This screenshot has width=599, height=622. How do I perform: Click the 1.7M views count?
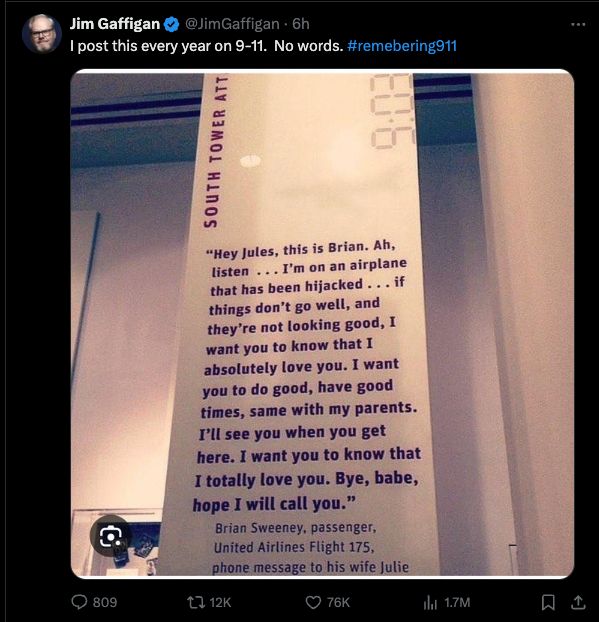tap(457, 603)
